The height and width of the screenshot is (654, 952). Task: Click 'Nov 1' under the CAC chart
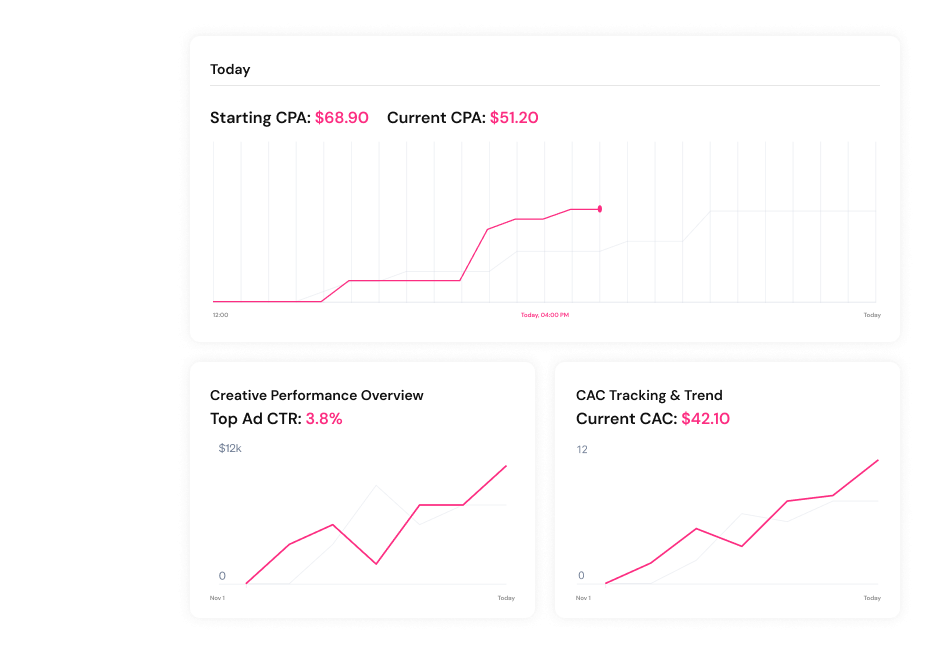point(583,598)
